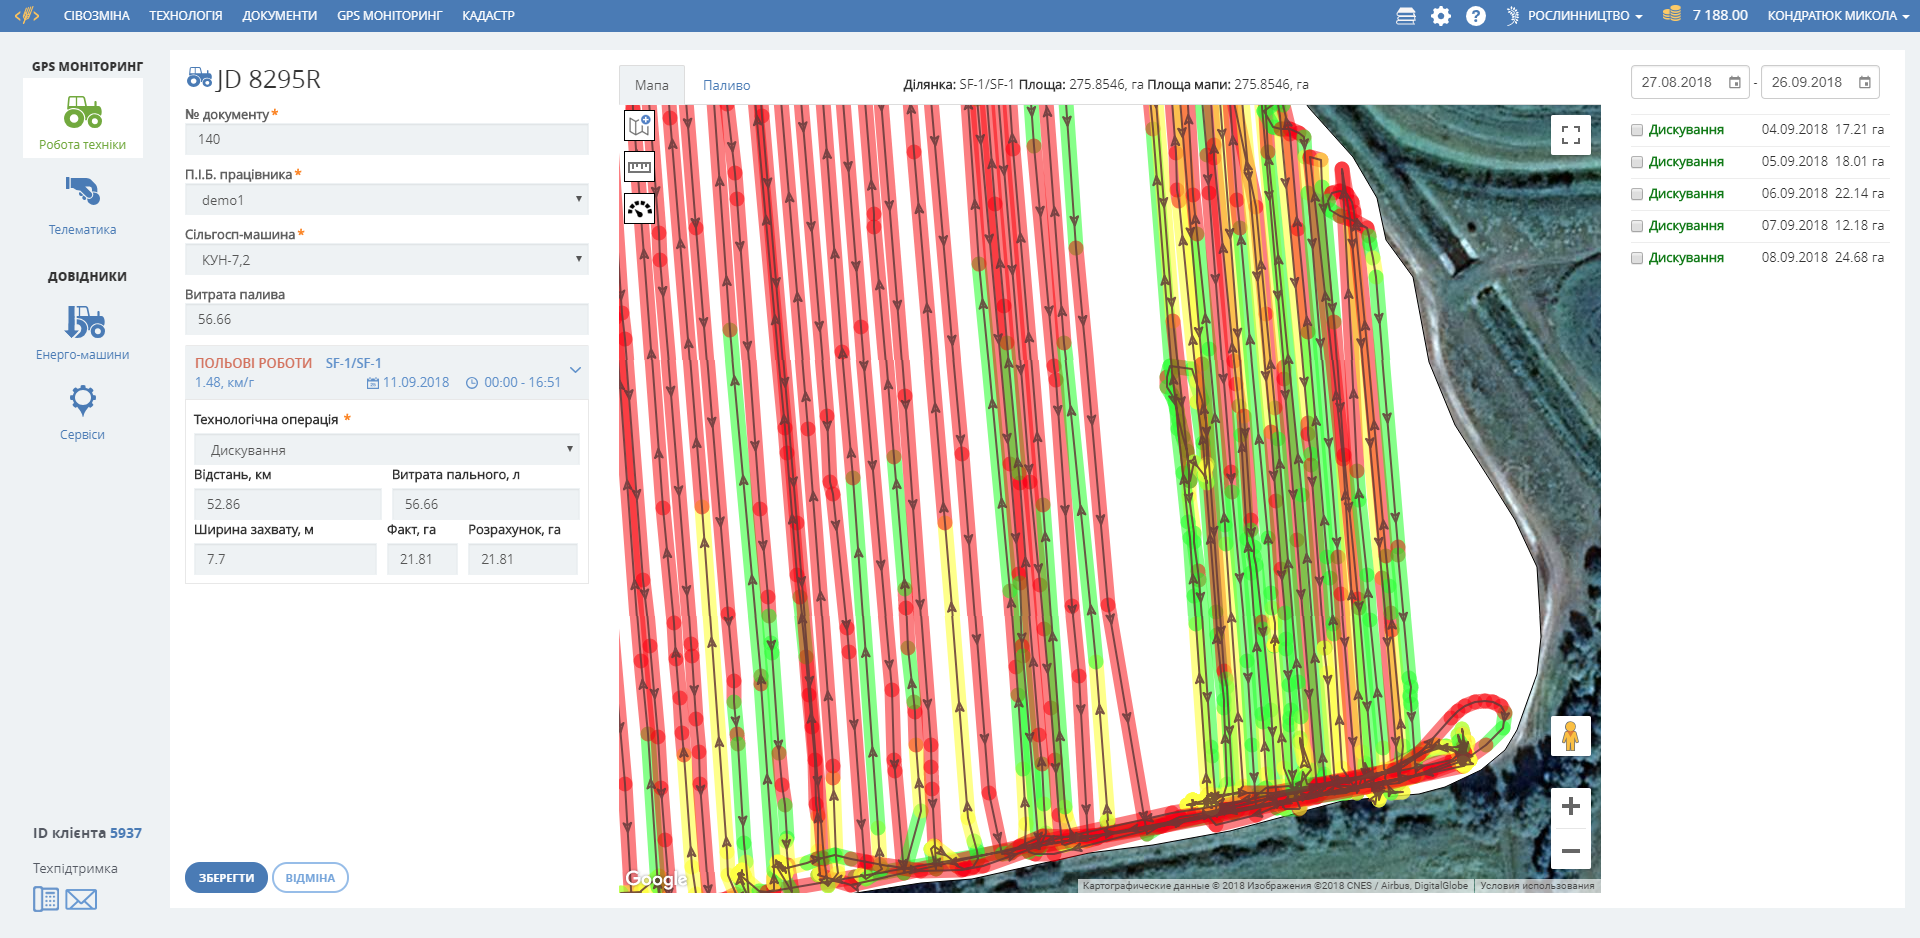
Task: Open Телематика in the sidebar
Action: pyautogui.click(x=83, y=205)
